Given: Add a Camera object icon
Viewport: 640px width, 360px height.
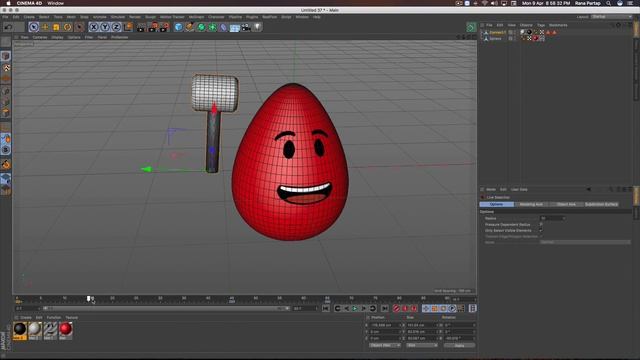Looking at the screenshot, I should point(246,27).
